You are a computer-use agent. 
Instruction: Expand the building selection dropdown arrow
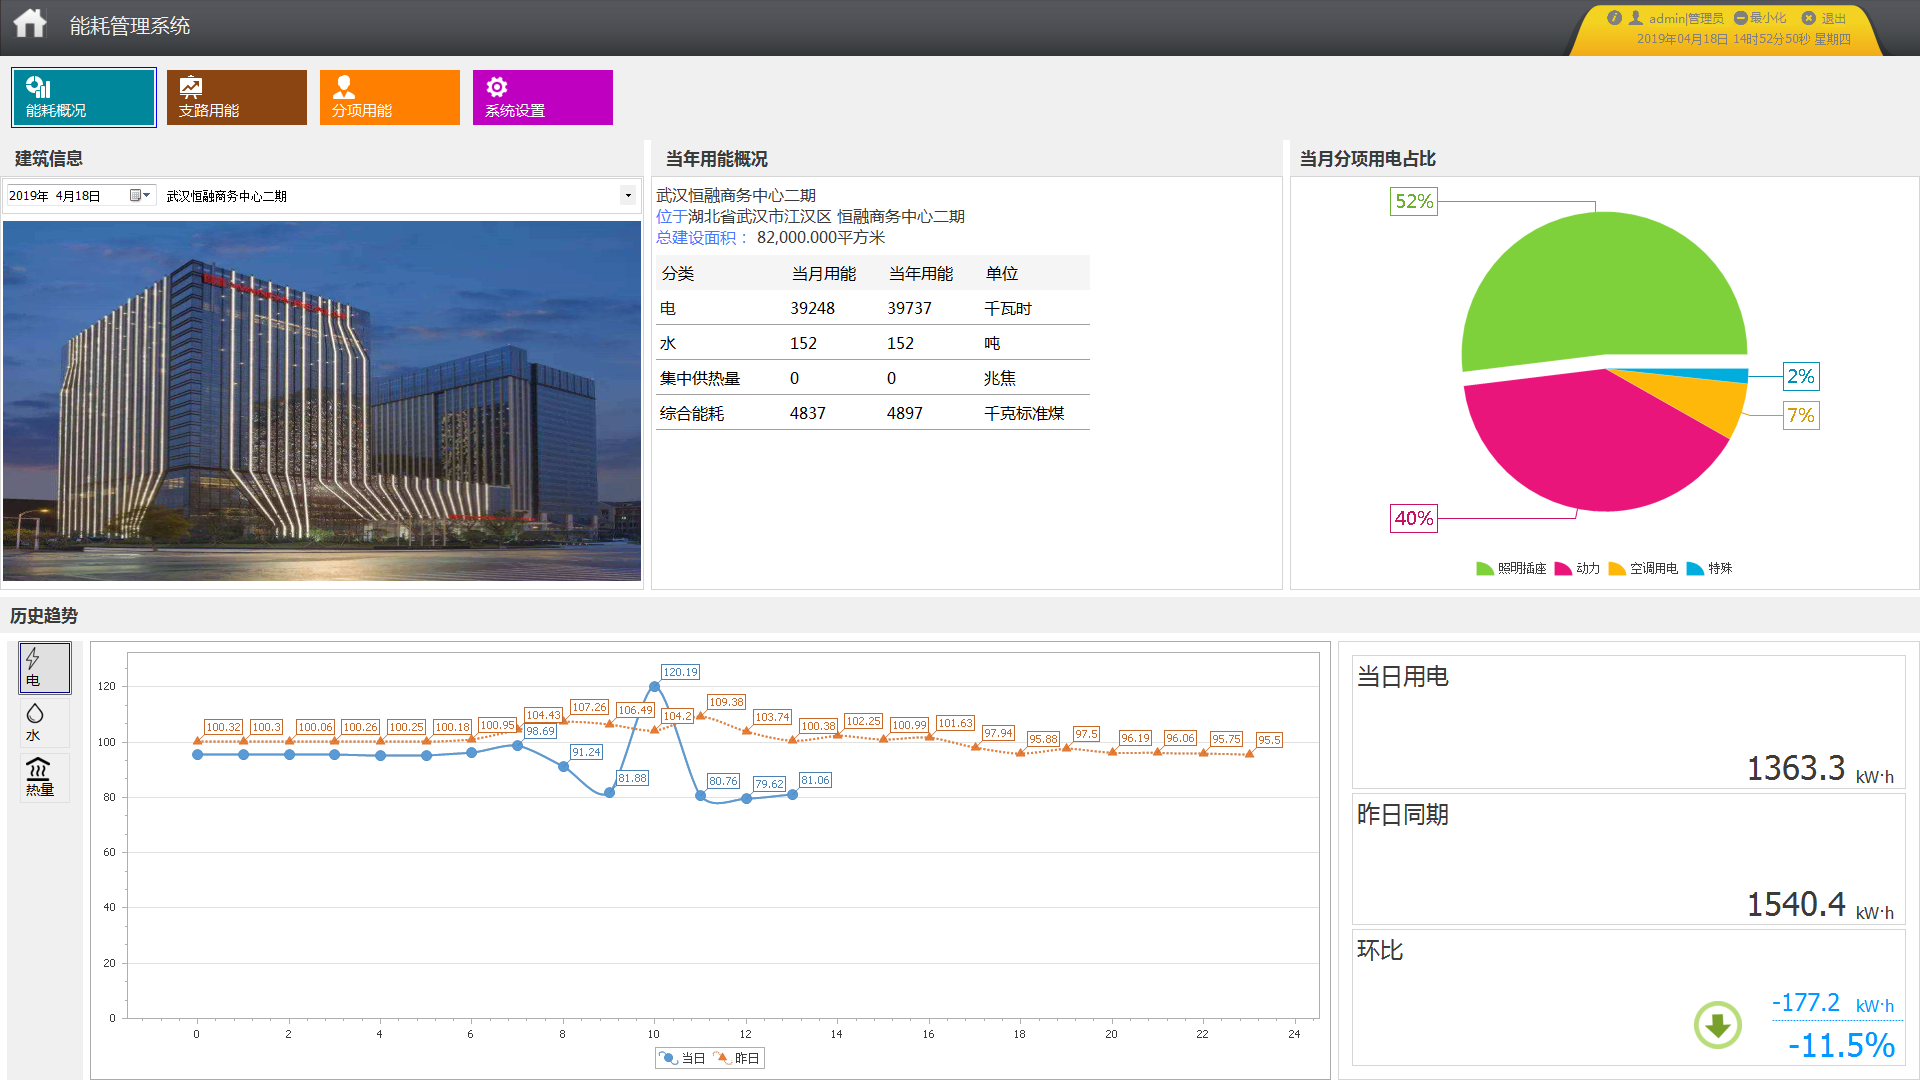(x=628, y=196)
